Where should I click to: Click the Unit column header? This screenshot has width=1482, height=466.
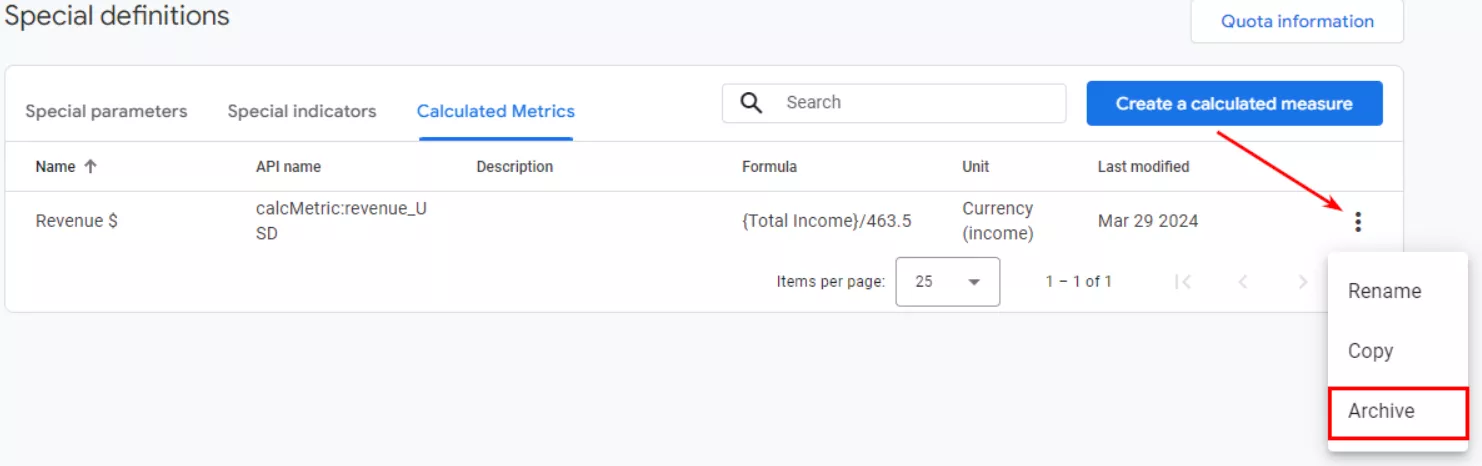tap(975, 167)
